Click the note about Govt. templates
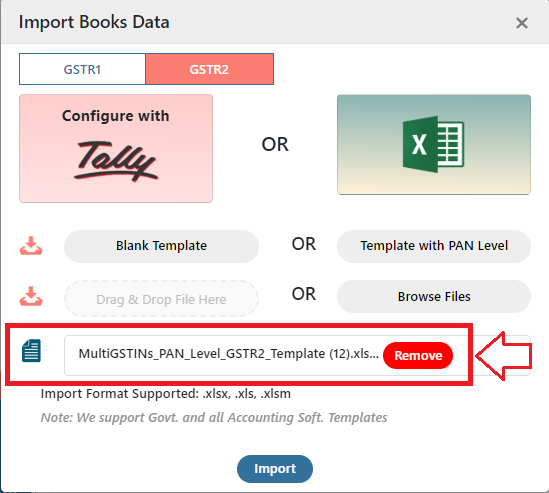This screenshot has height=493, width=549. (214, 418)
